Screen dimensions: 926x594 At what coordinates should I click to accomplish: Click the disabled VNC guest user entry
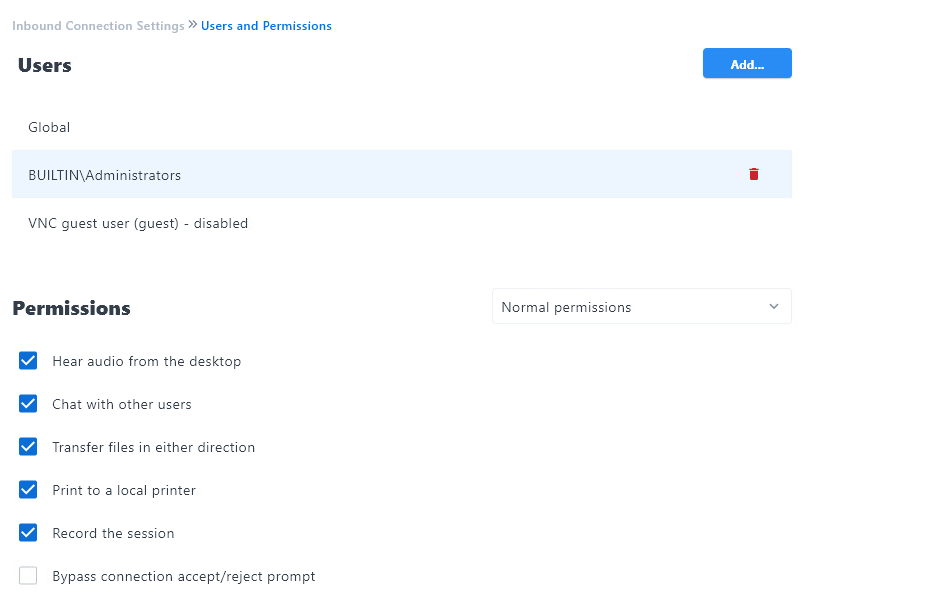pyautogui.click(x=137, y=223)
